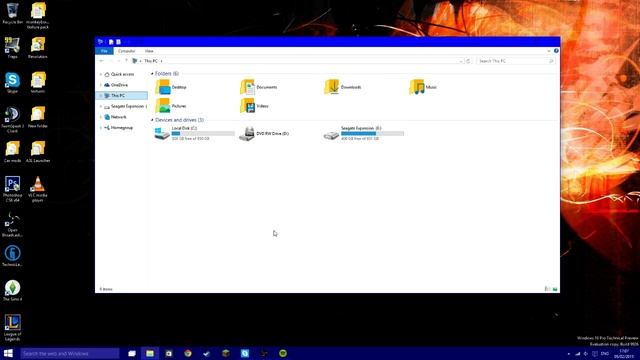Image resolution: width=640 pixels, height=360 pixels.
Task: Open the Pictures folder
Action: [x=171, y=106]
